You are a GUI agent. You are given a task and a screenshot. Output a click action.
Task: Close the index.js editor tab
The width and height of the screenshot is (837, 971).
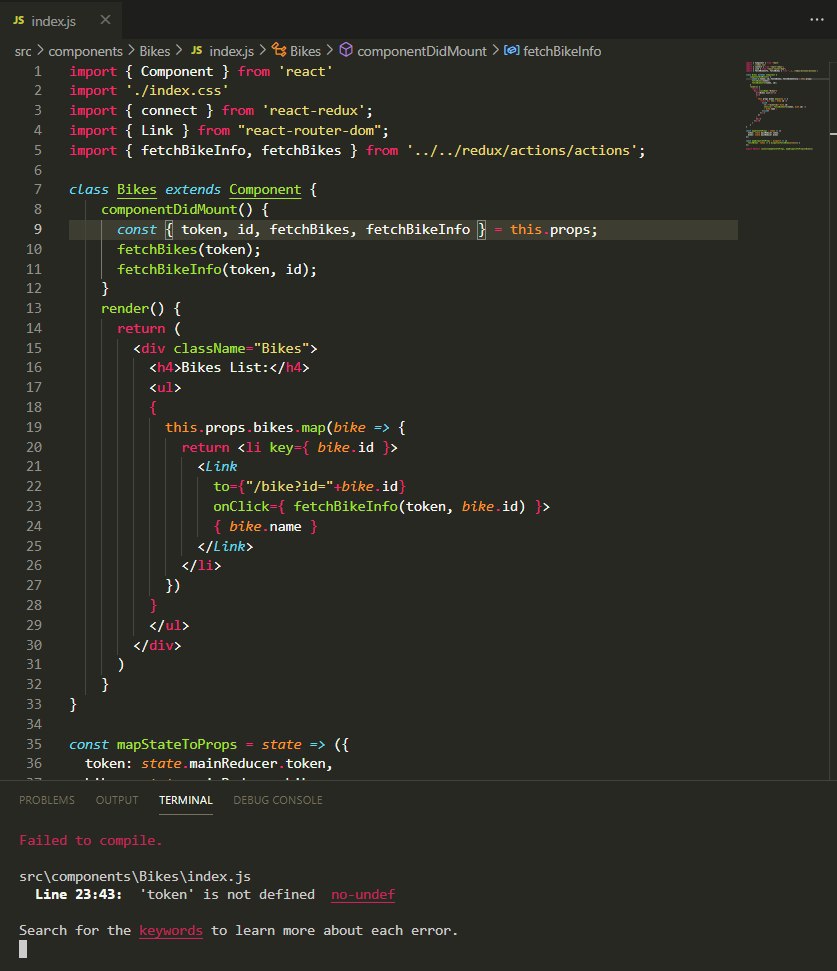click(x=105, y=20)
